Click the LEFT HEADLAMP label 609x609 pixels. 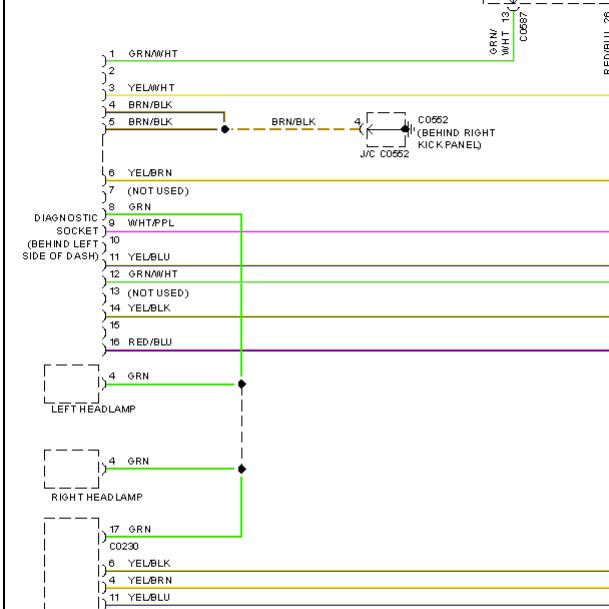94,409
